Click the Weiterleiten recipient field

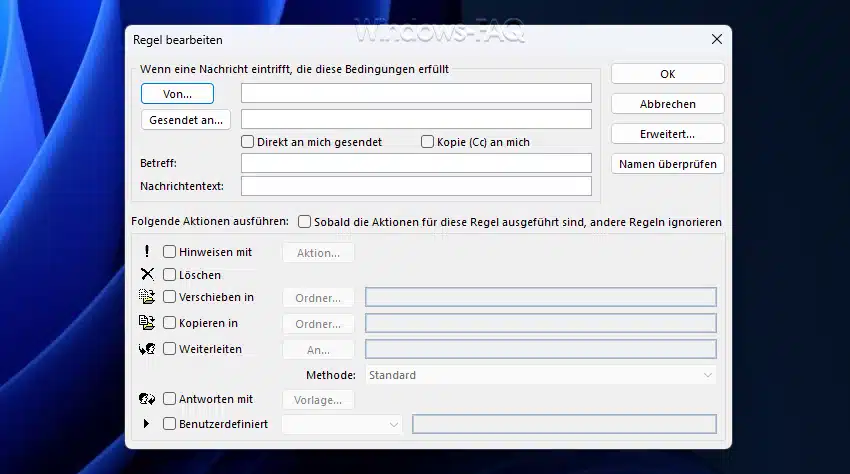[x=541, y=349]
